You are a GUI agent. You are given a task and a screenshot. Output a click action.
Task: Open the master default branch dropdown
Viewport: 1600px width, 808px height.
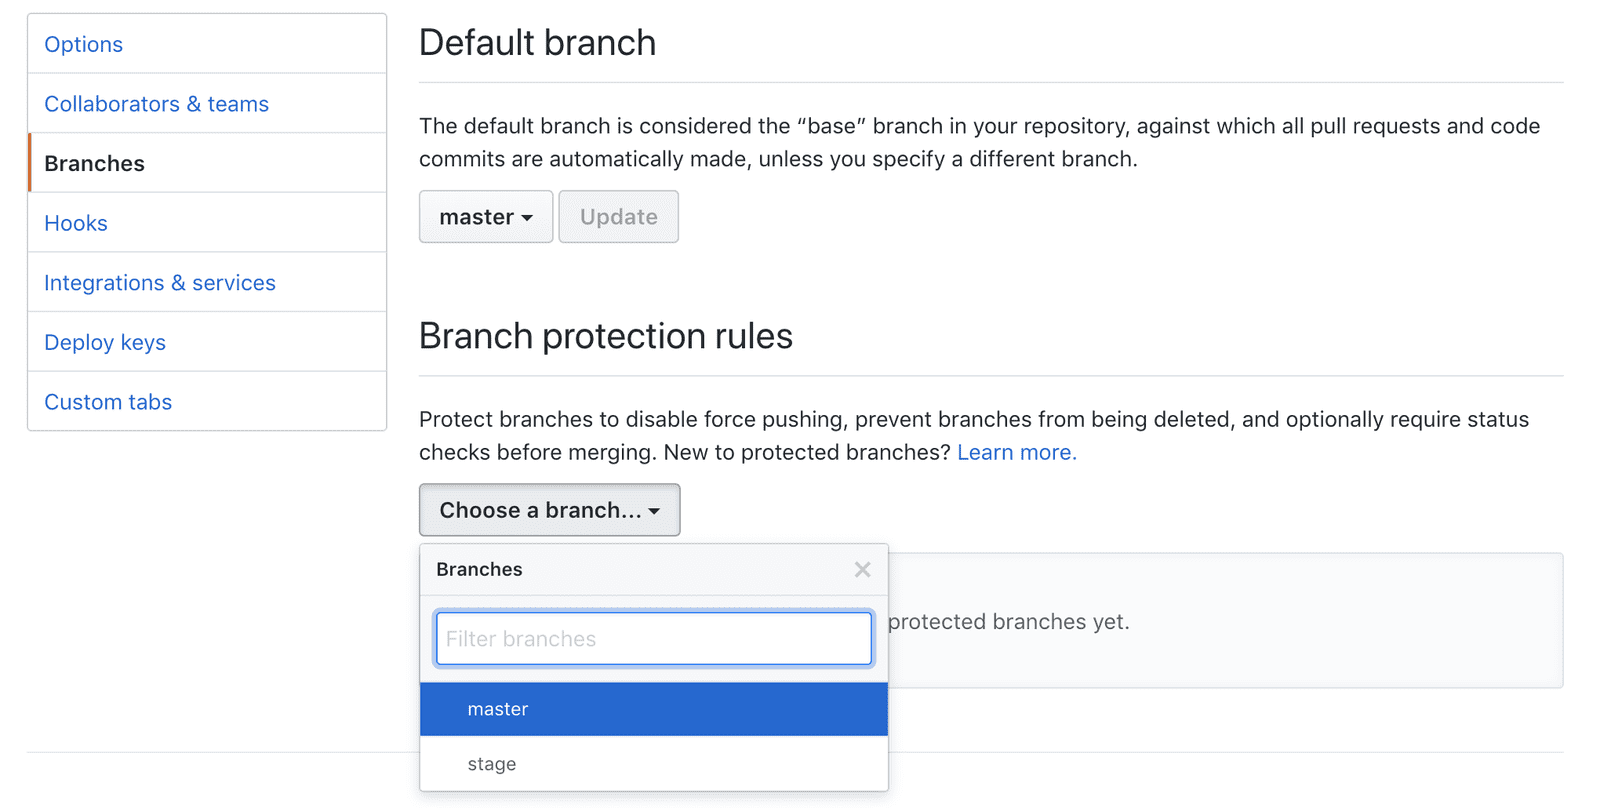pos(485,216)
